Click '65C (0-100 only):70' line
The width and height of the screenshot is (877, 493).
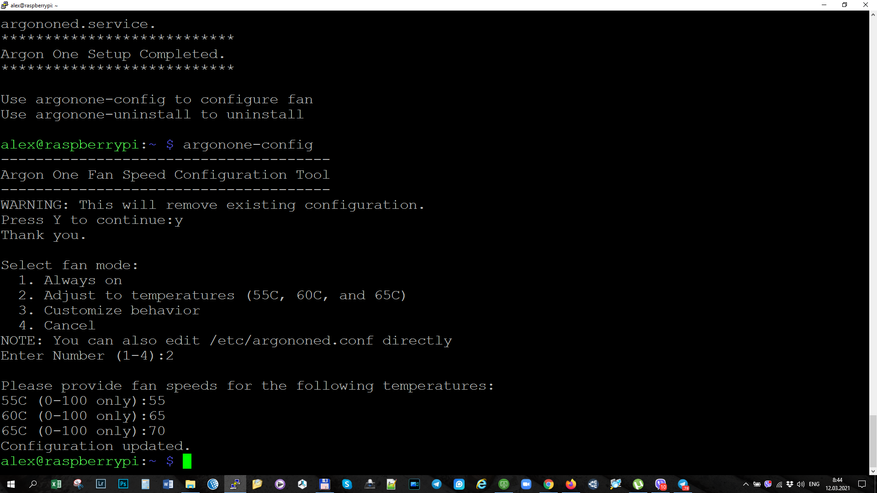pos(83,431)
